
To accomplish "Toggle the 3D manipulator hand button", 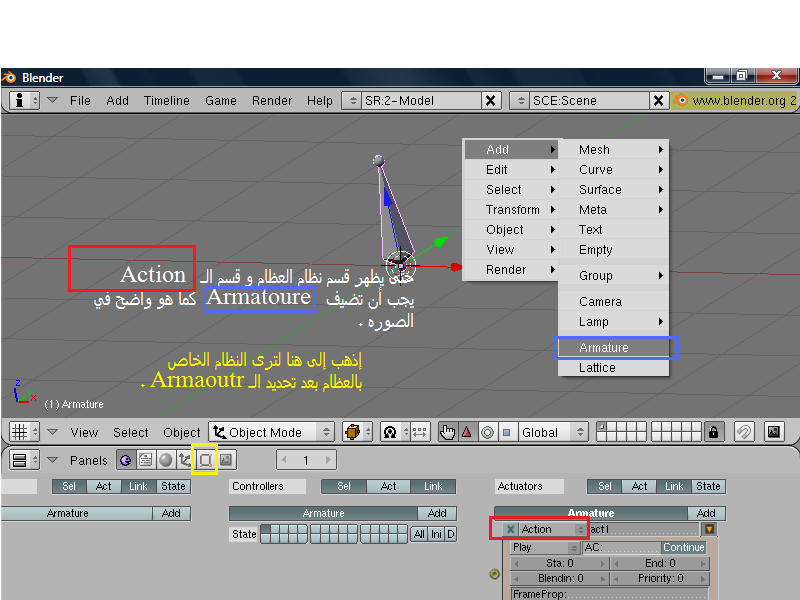I will click(x=448, y=432).
